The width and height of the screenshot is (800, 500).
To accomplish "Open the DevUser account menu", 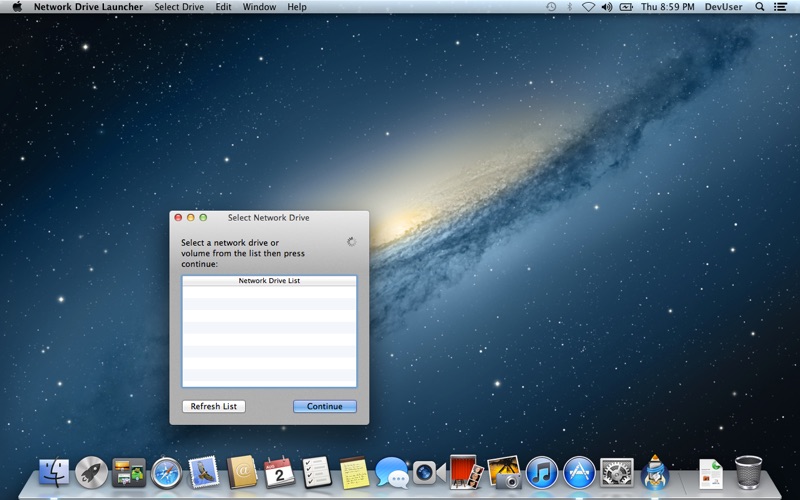I will click(x=723, y=7).
